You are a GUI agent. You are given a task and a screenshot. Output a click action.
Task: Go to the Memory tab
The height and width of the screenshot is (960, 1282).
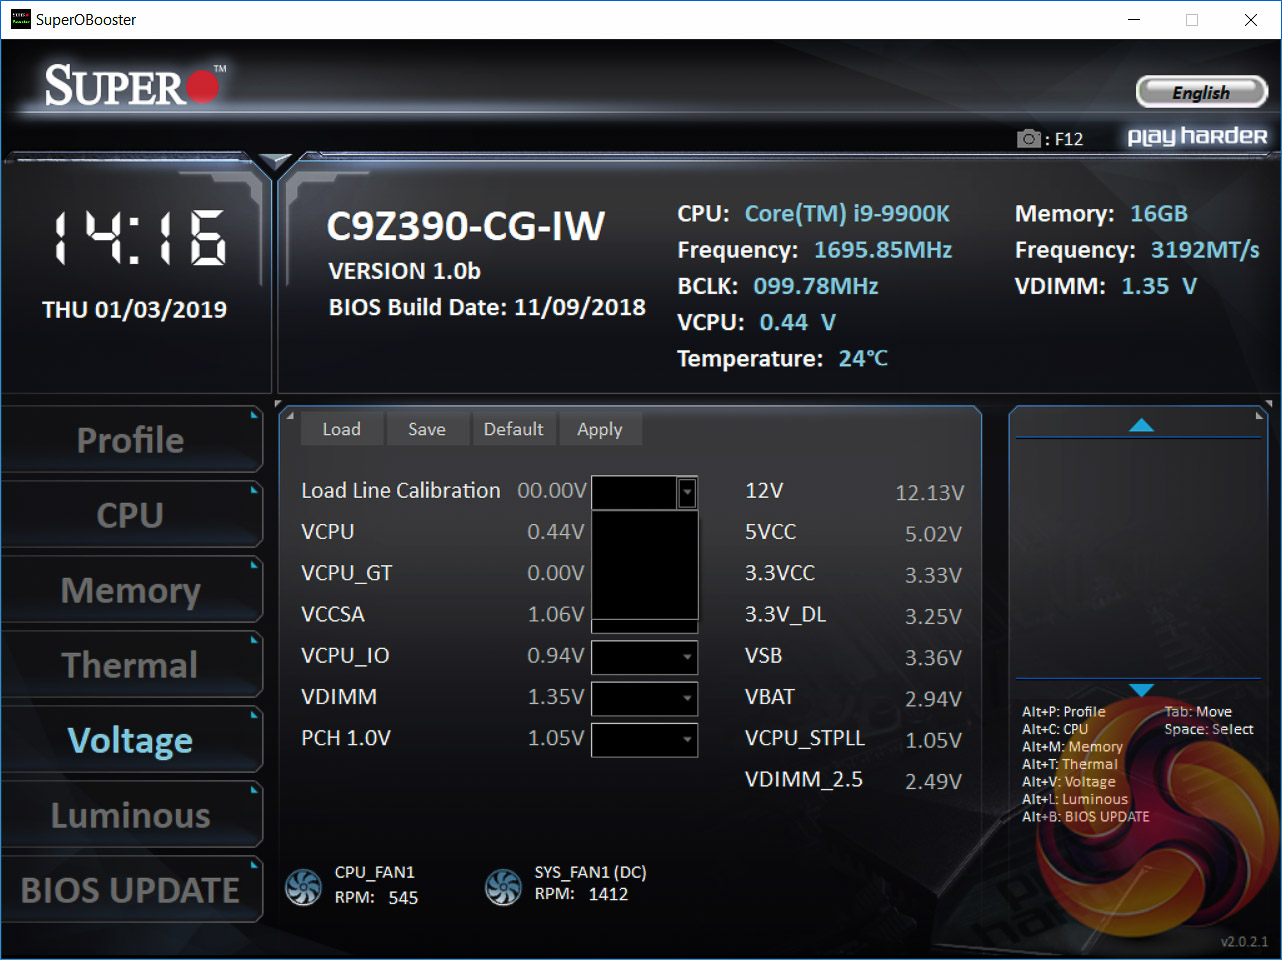131,590
